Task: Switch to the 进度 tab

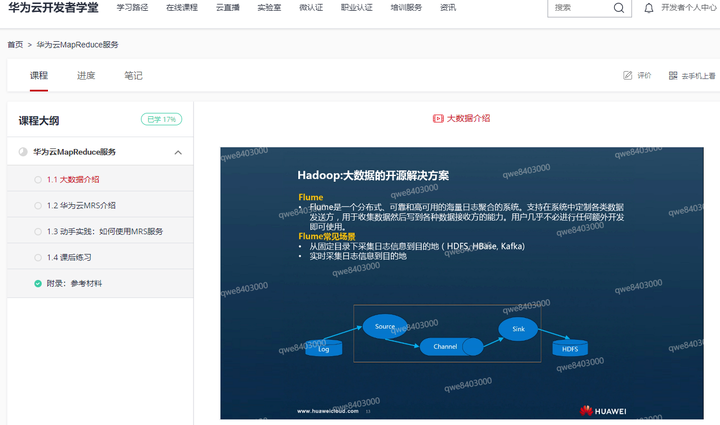Action: (86, 75)
